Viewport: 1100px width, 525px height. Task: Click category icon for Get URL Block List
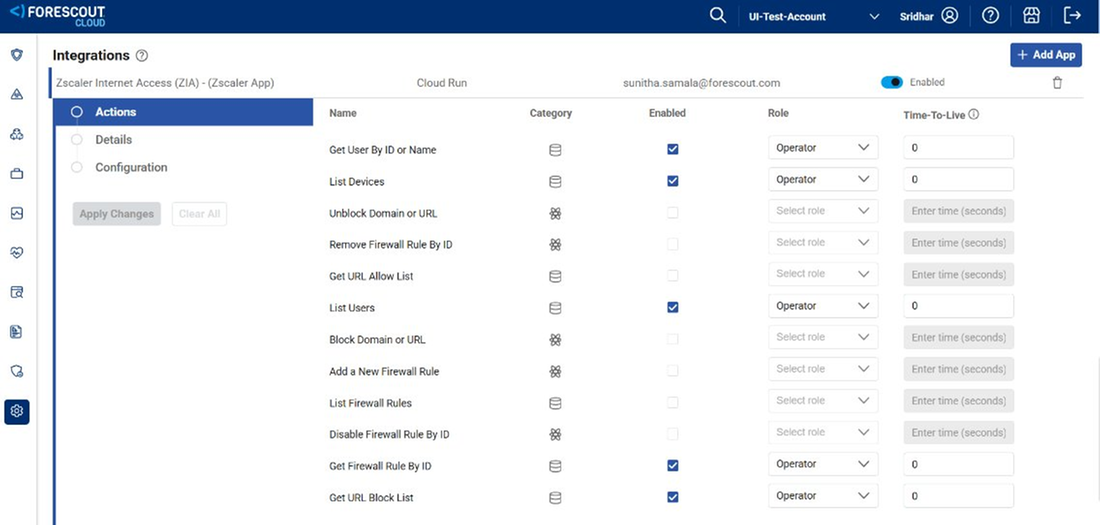(x=555, y=498)
